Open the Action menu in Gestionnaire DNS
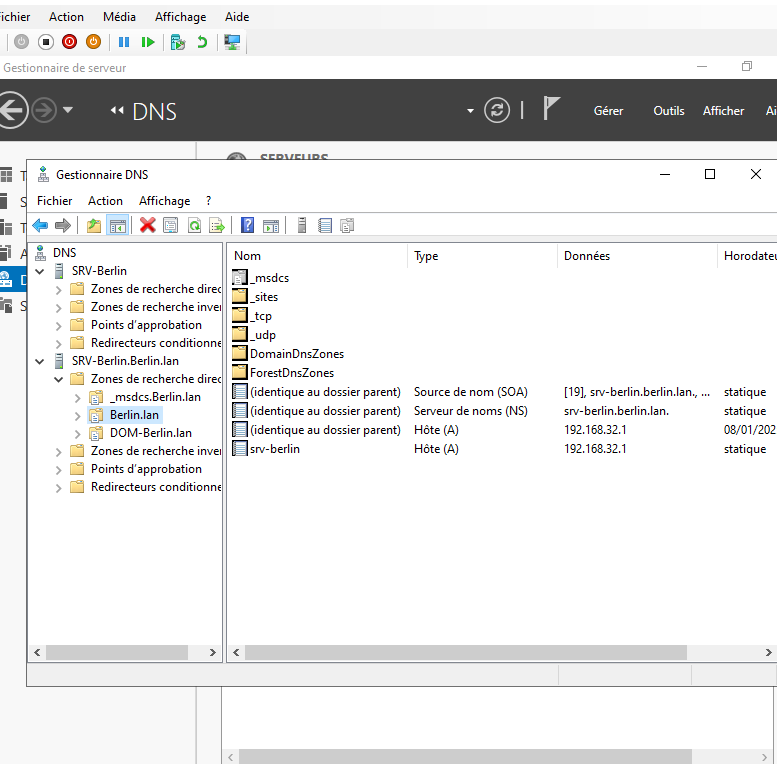 (105, 201)
